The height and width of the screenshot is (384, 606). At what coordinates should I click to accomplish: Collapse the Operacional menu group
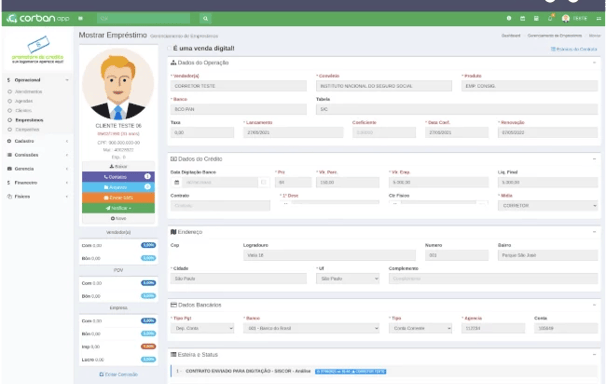pyautogui.click(x=37, y=80)
